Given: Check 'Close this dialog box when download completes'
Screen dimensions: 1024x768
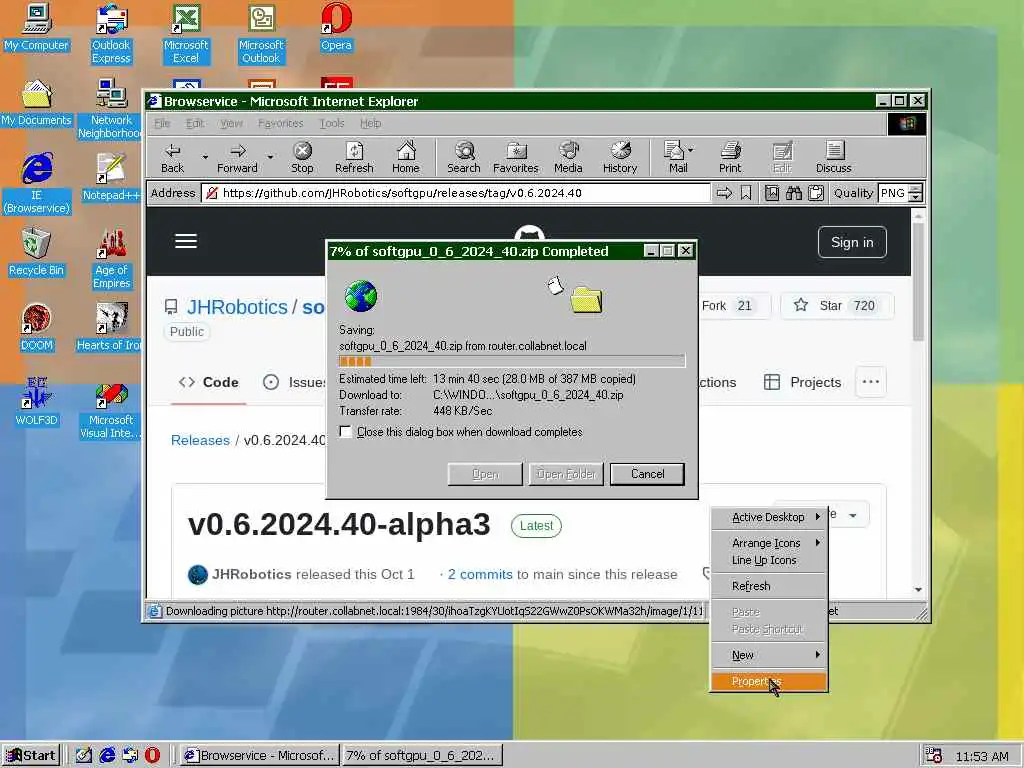Looking at the screenshot, I should (x=345, y=432).
